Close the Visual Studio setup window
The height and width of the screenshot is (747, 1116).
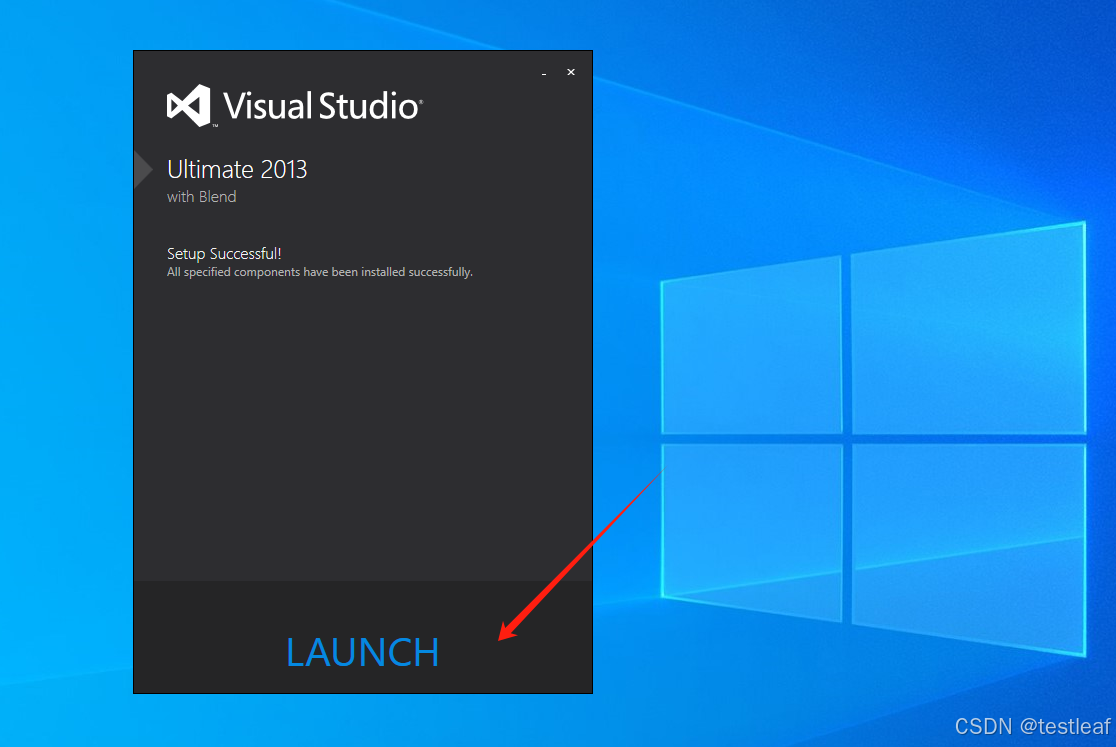[571, 72]
